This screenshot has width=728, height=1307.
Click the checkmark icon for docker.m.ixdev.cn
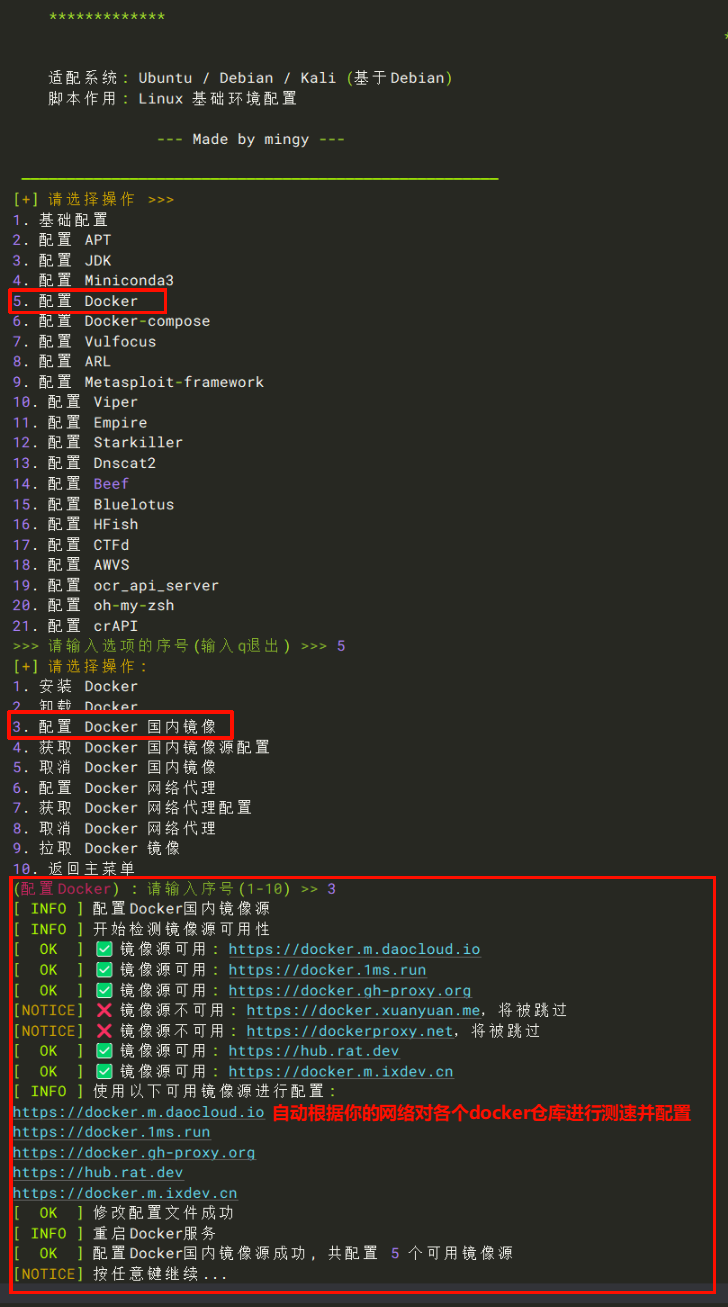104,1071
